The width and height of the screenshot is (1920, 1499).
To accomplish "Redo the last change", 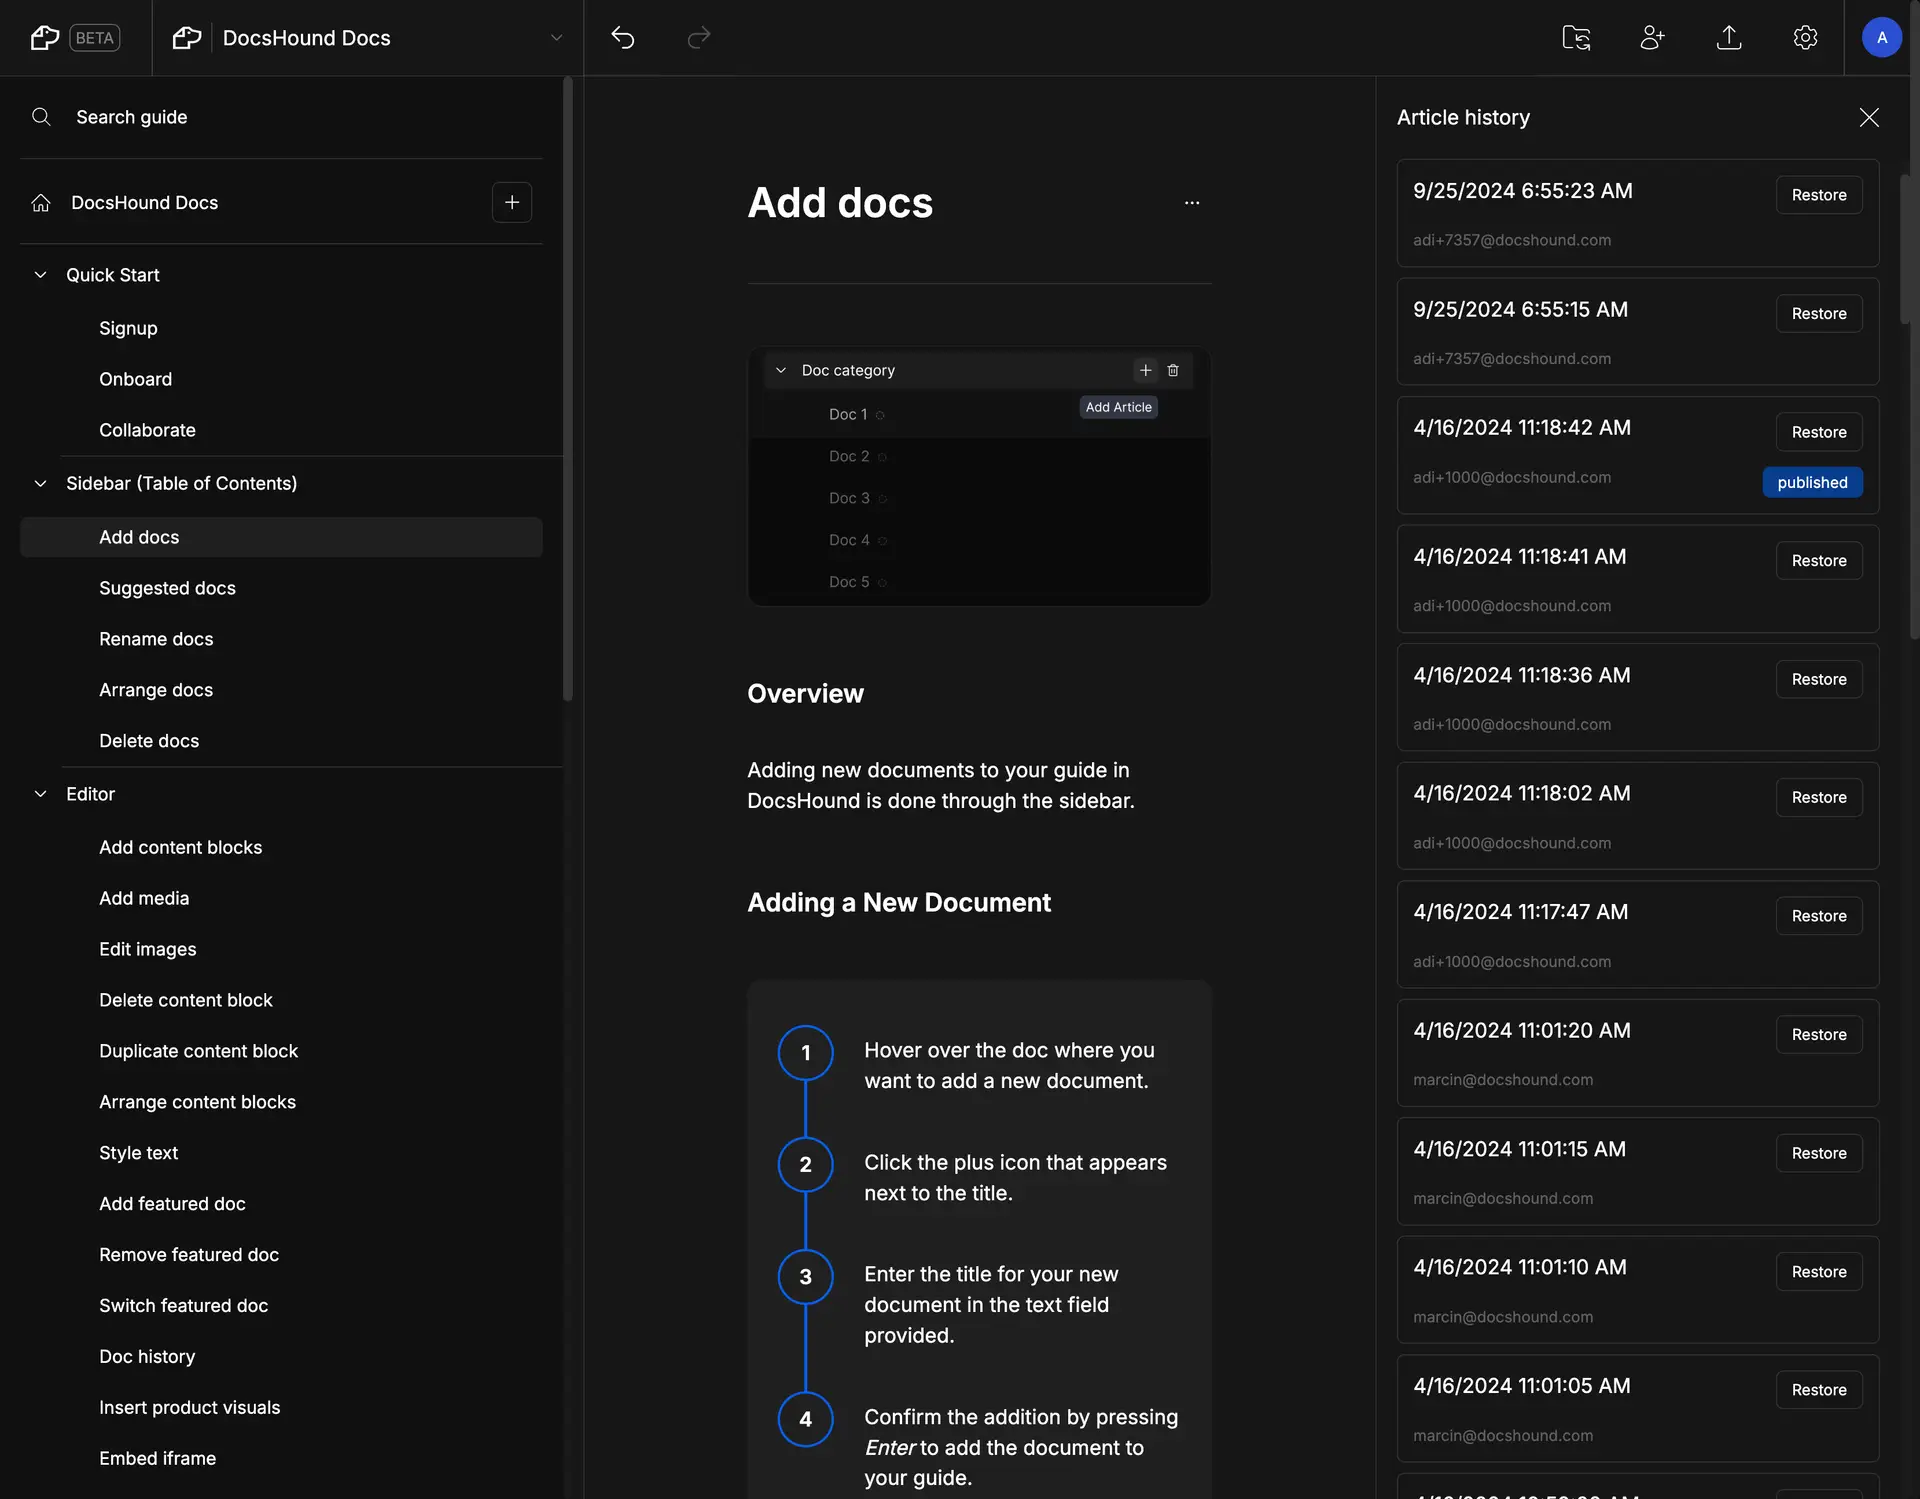I will point(699,38).
